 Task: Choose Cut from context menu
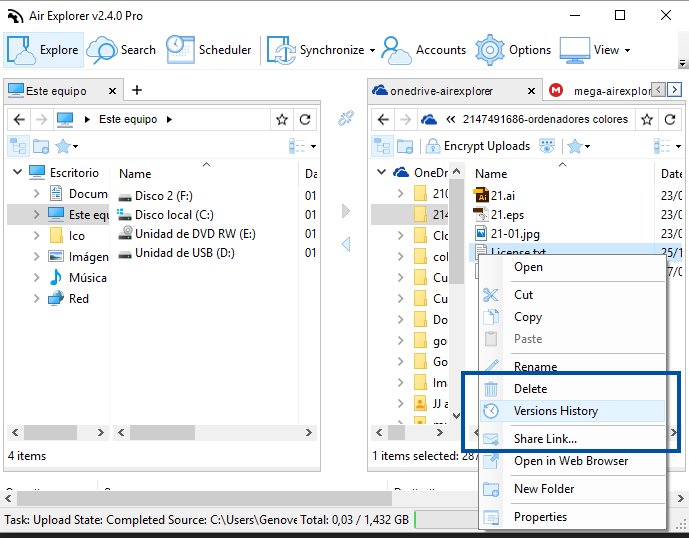coord(572,295)
